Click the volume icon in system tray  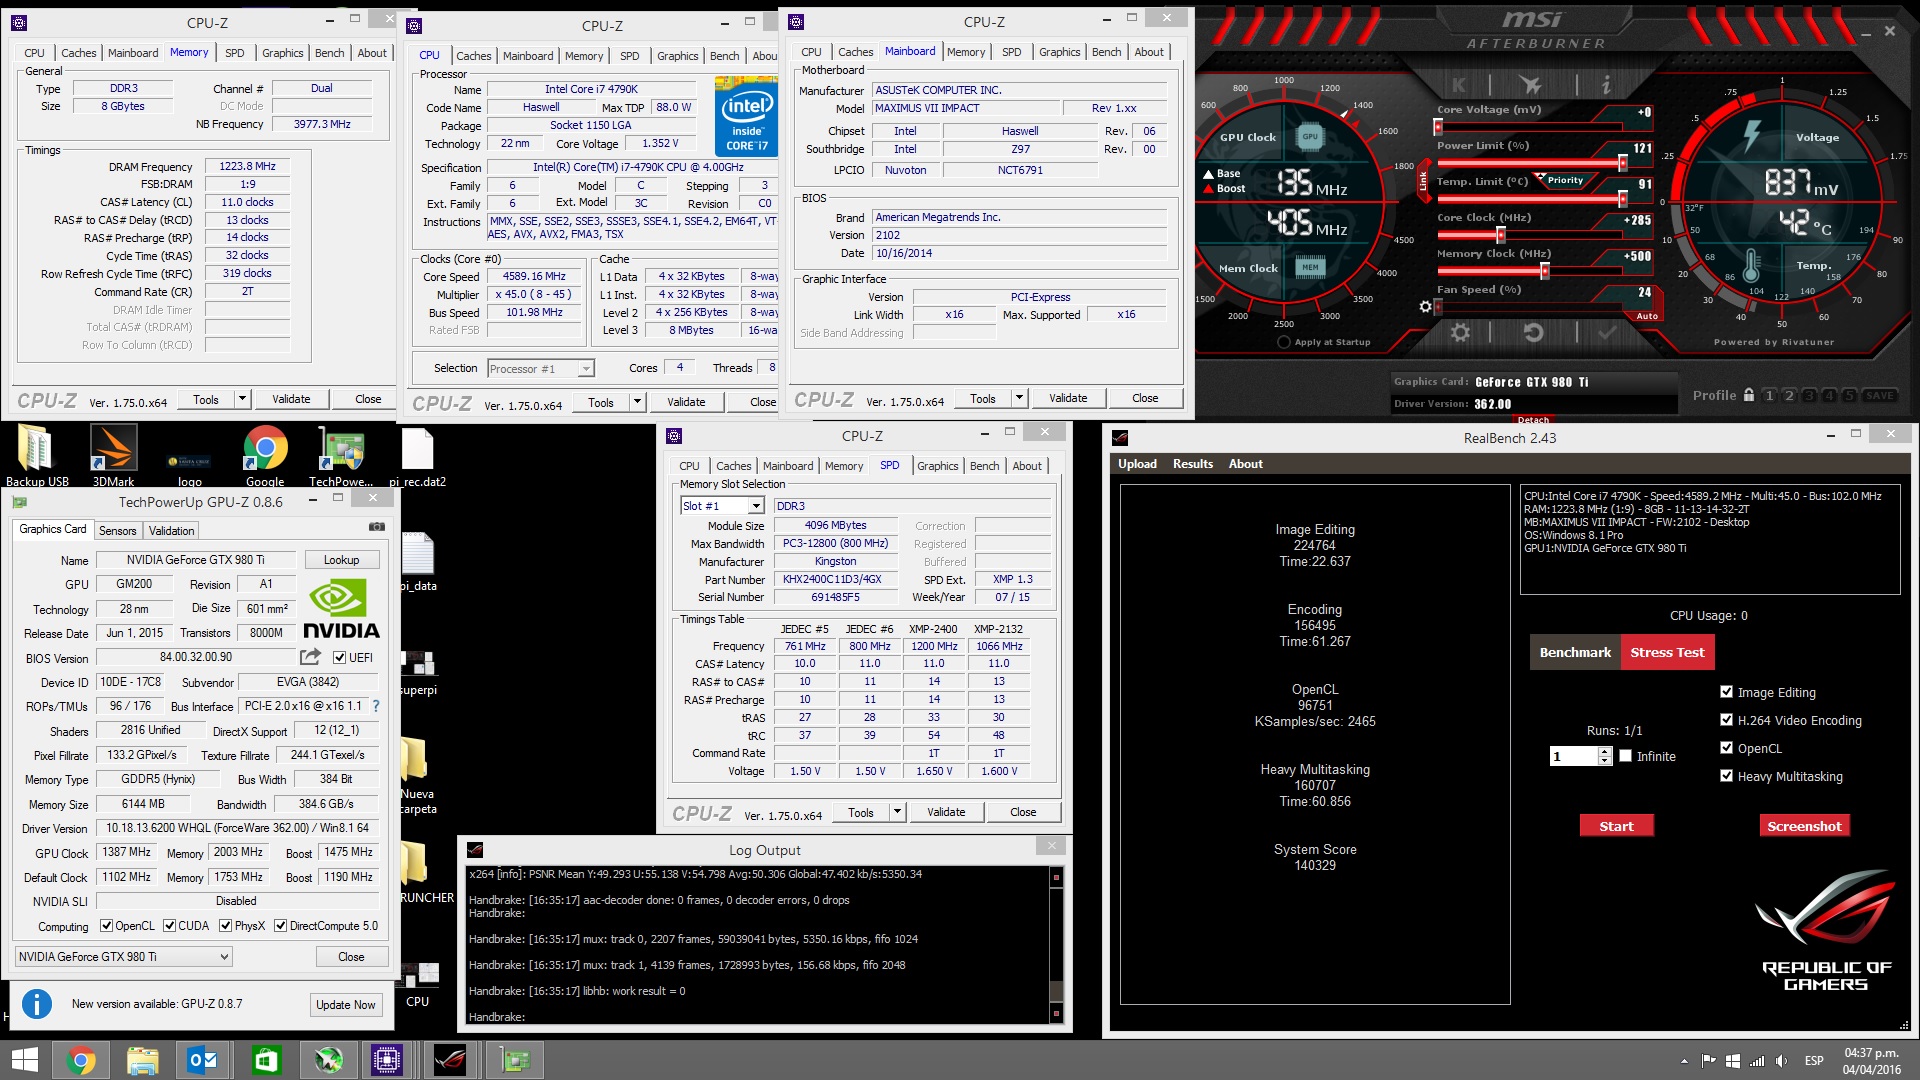pyautogui.click(x=1781, y=1061)
